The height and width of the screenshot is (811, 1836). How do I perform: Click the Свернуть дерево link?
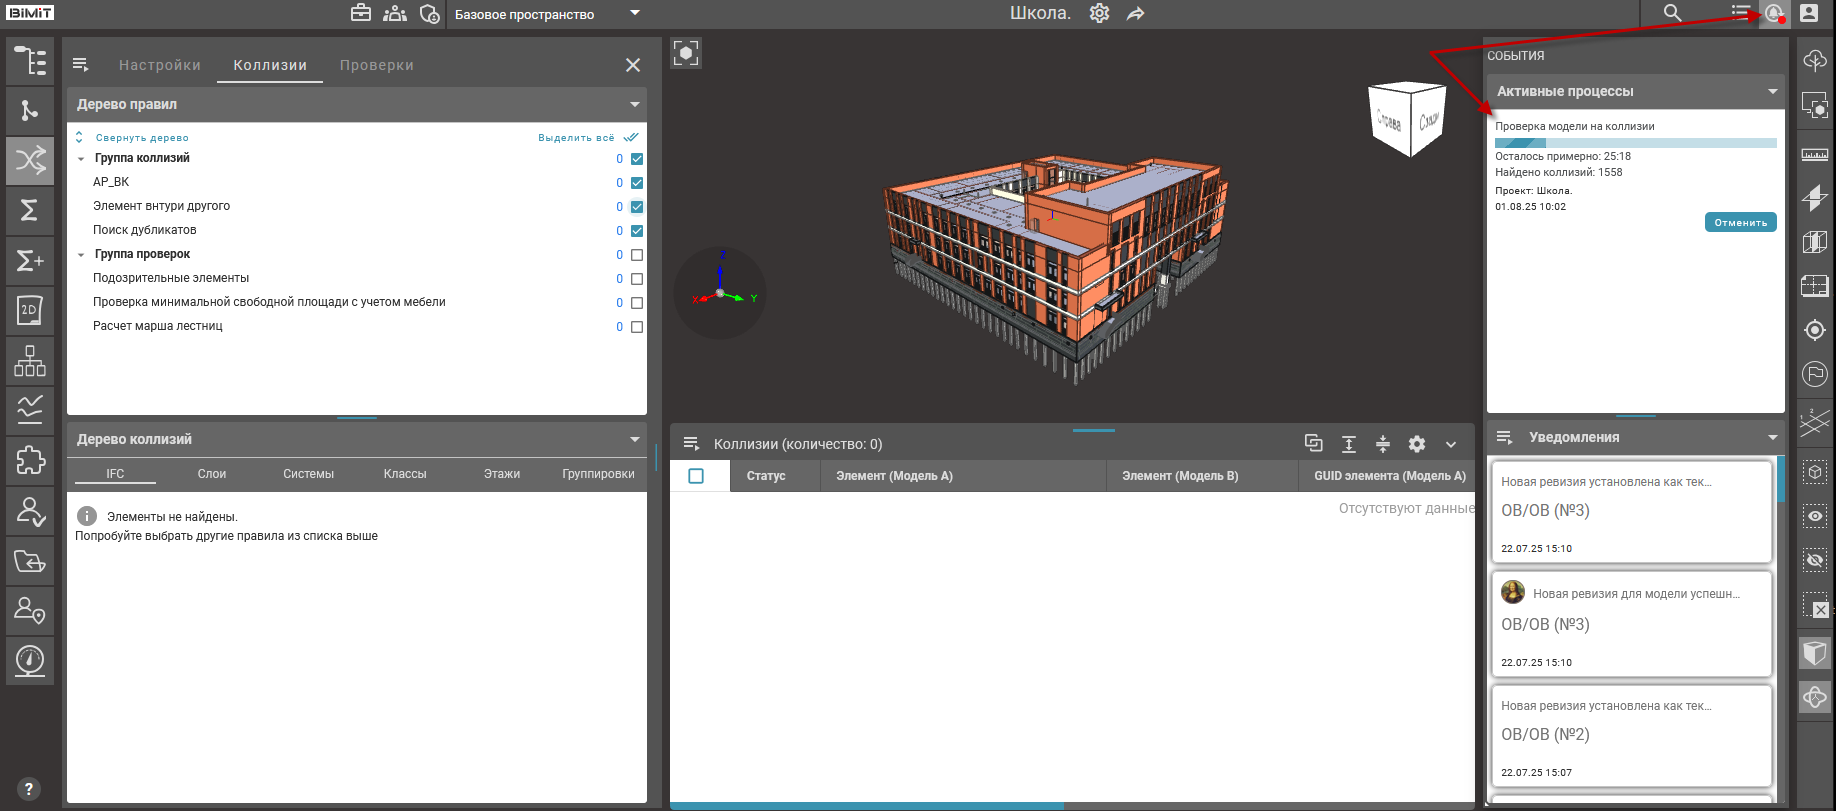point(141,138)
